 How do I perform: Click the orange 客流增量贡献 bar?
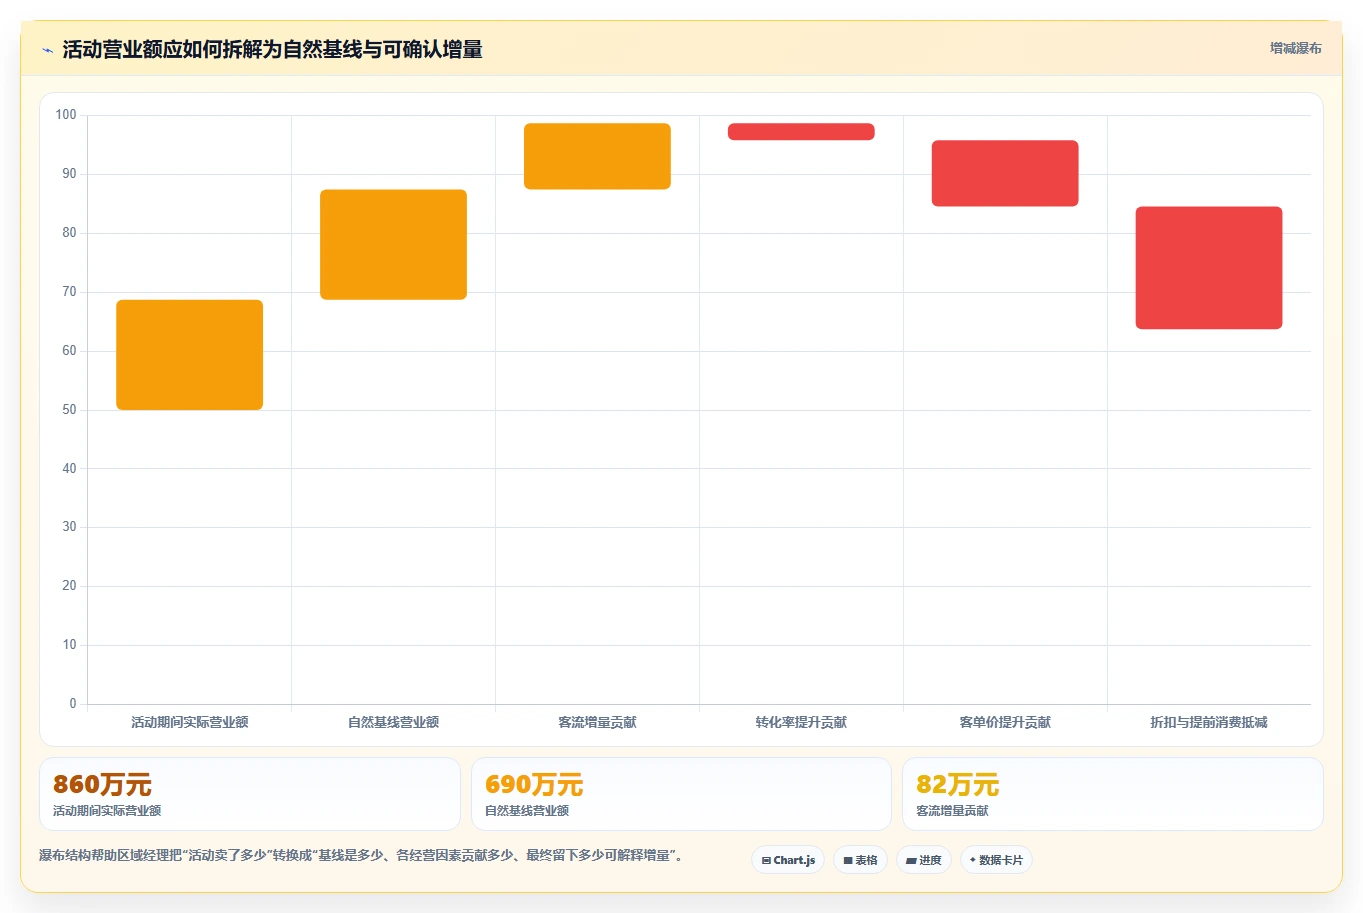point(597,156)
